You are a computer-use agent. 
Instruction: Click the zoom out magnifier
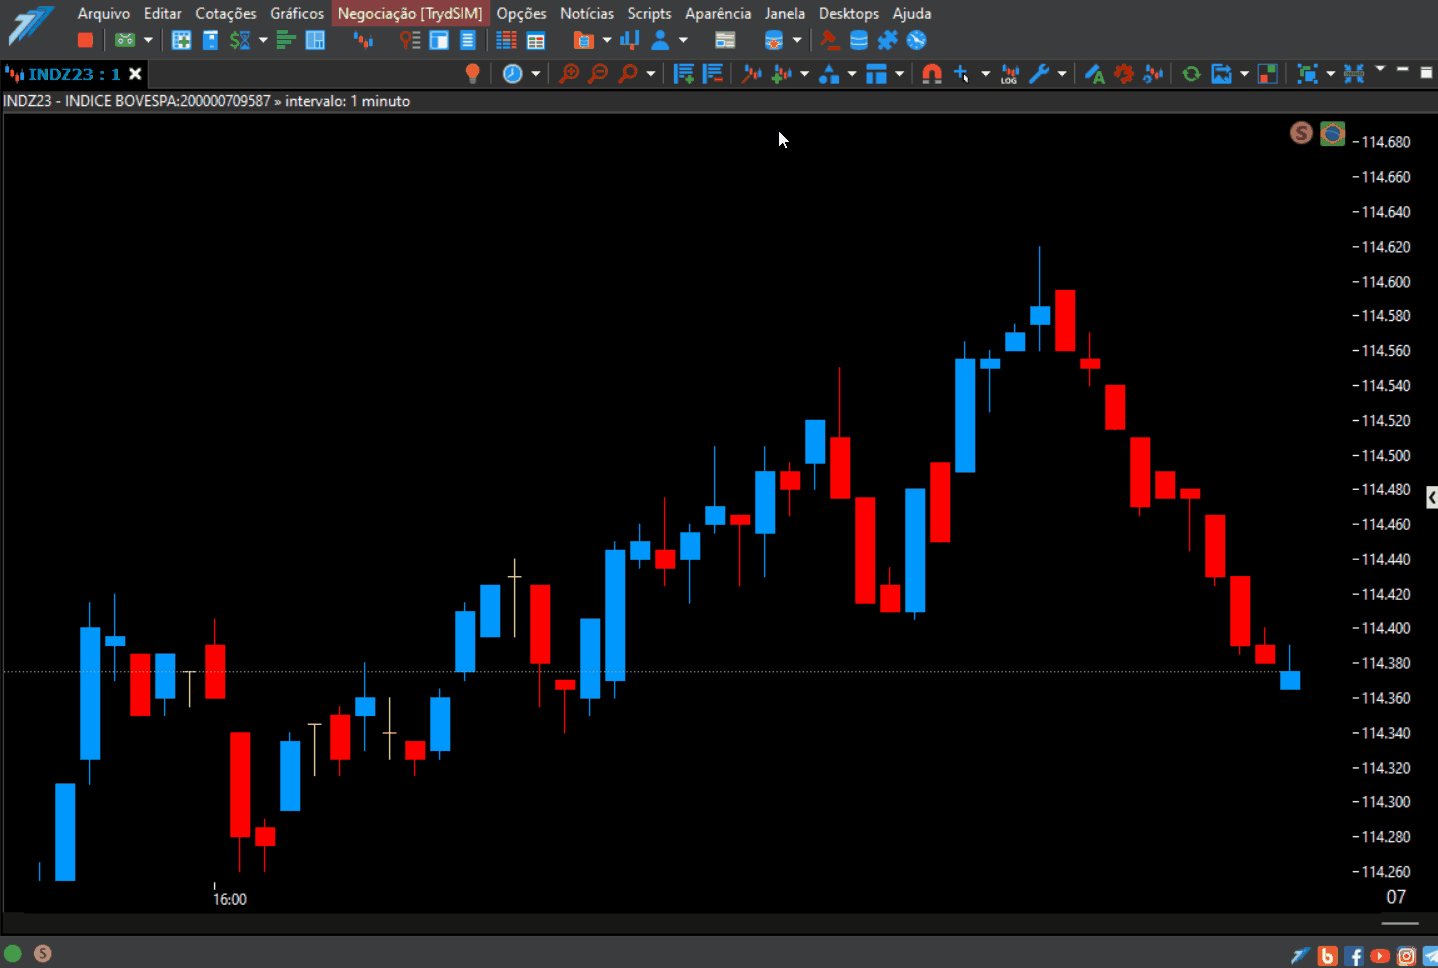click(x=598, y=73)
